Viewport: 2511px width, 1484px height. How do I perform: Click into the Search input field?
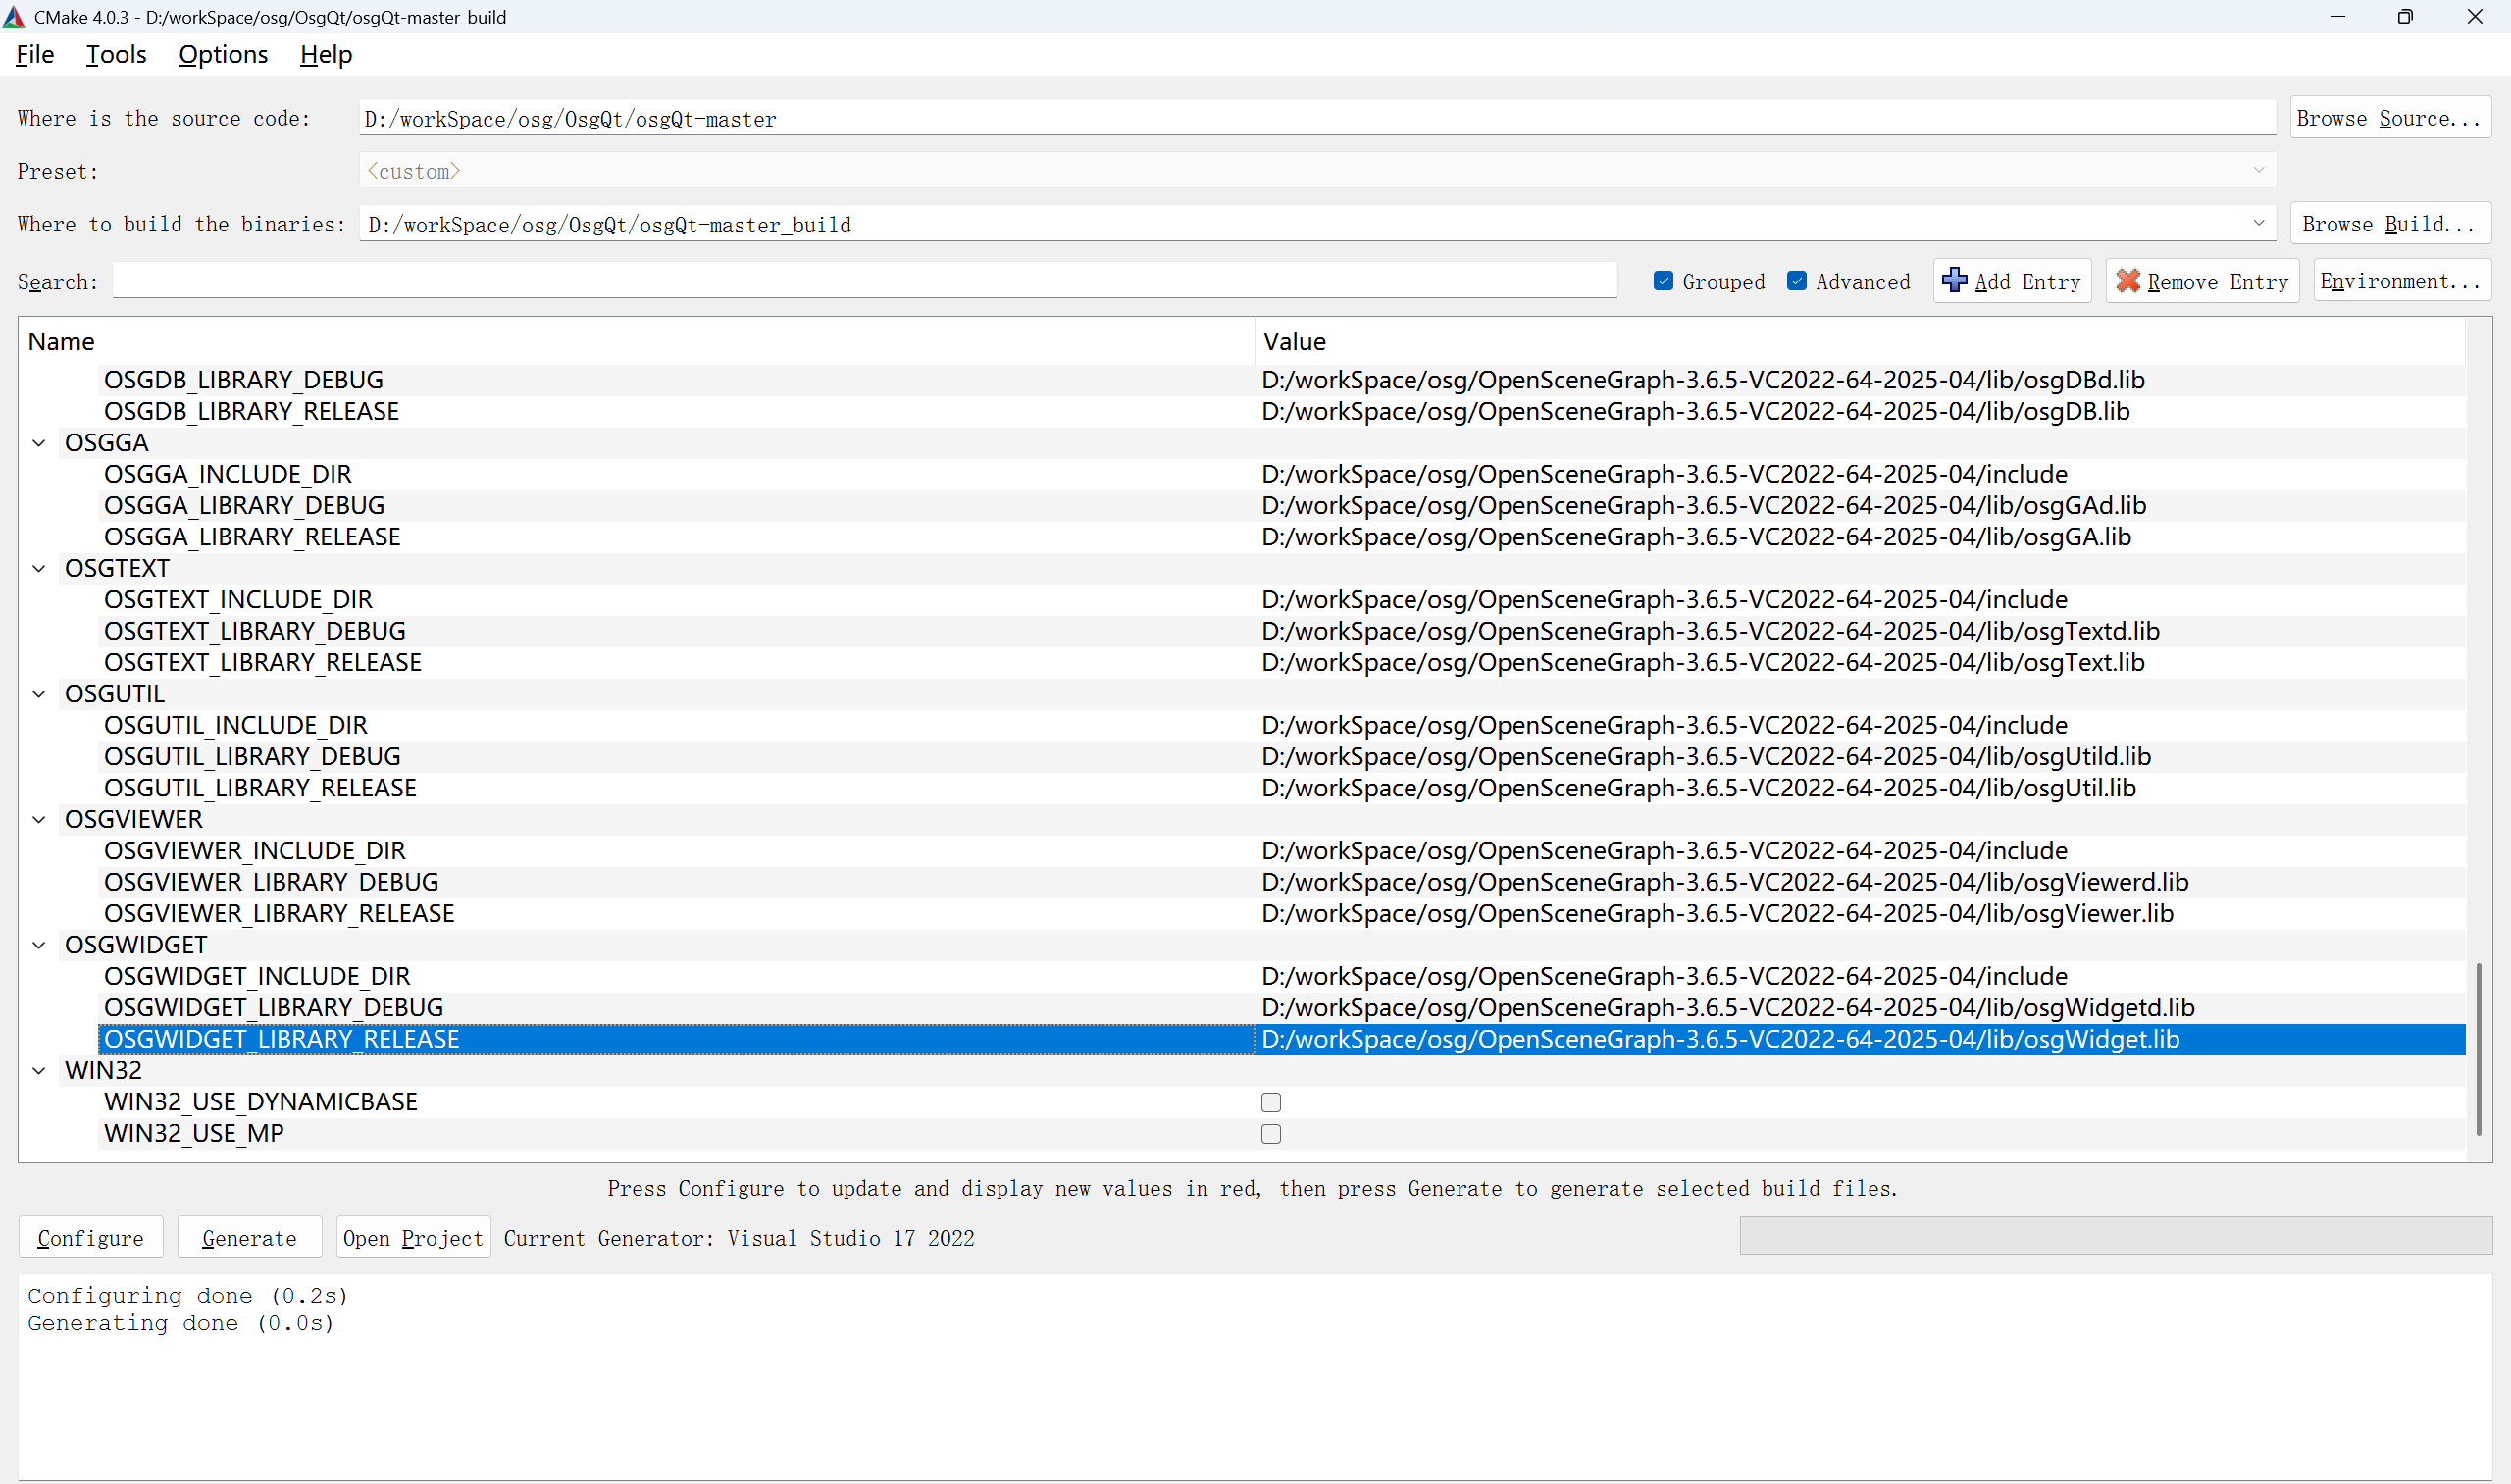864,281
